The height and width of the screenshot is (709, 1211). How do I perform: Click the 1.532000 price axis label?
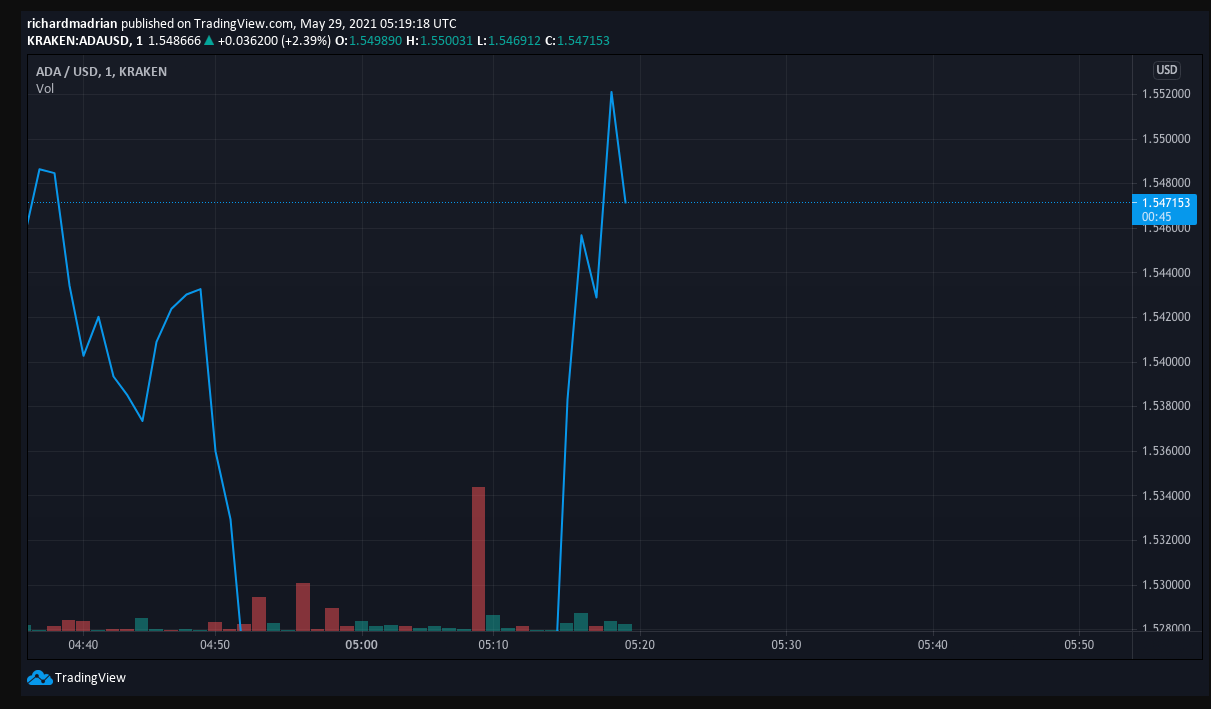pyautogui.click(x=1165, y=540)
